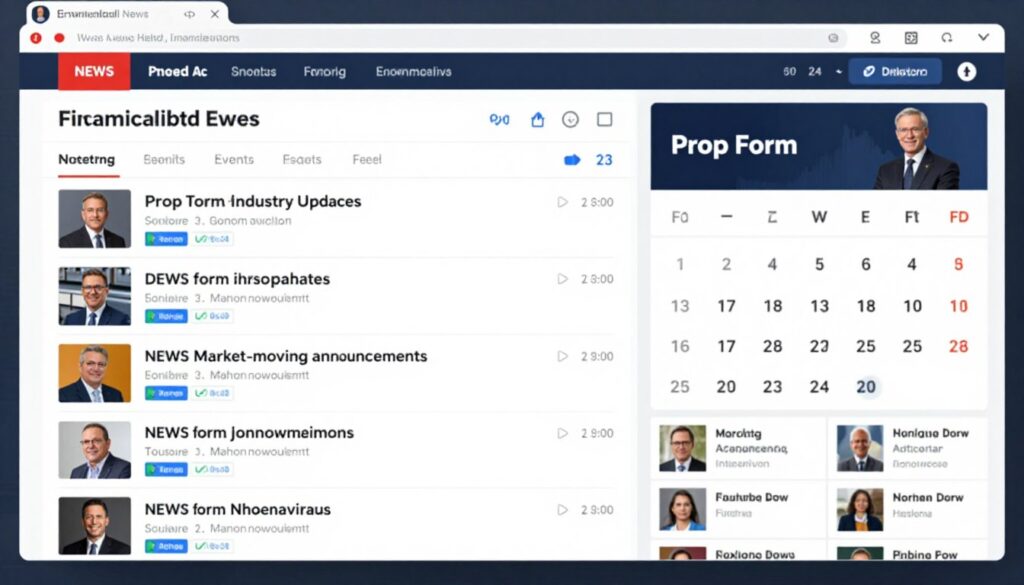The height and width of the screenshot is (585, 1024).
Task: Click the extensions square icon in browser toolbar
Action: point(911,38)
